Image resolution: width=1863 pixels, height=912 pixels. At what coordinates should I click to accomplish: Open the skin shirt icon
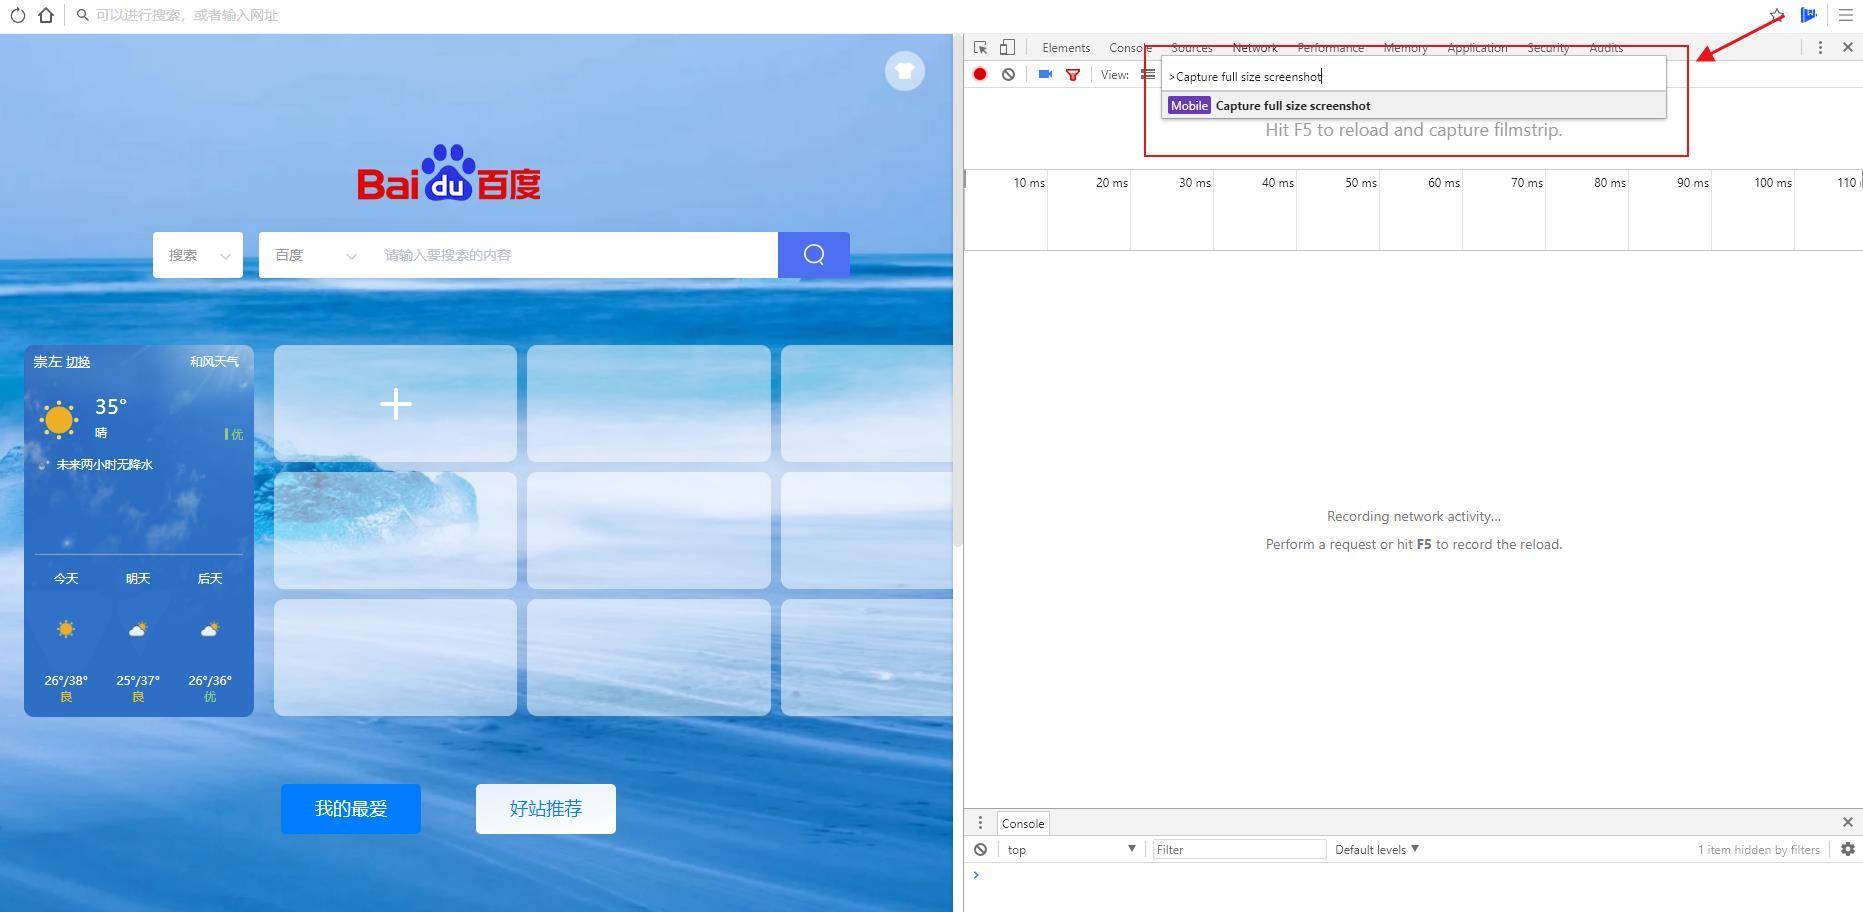pos(905,71)
